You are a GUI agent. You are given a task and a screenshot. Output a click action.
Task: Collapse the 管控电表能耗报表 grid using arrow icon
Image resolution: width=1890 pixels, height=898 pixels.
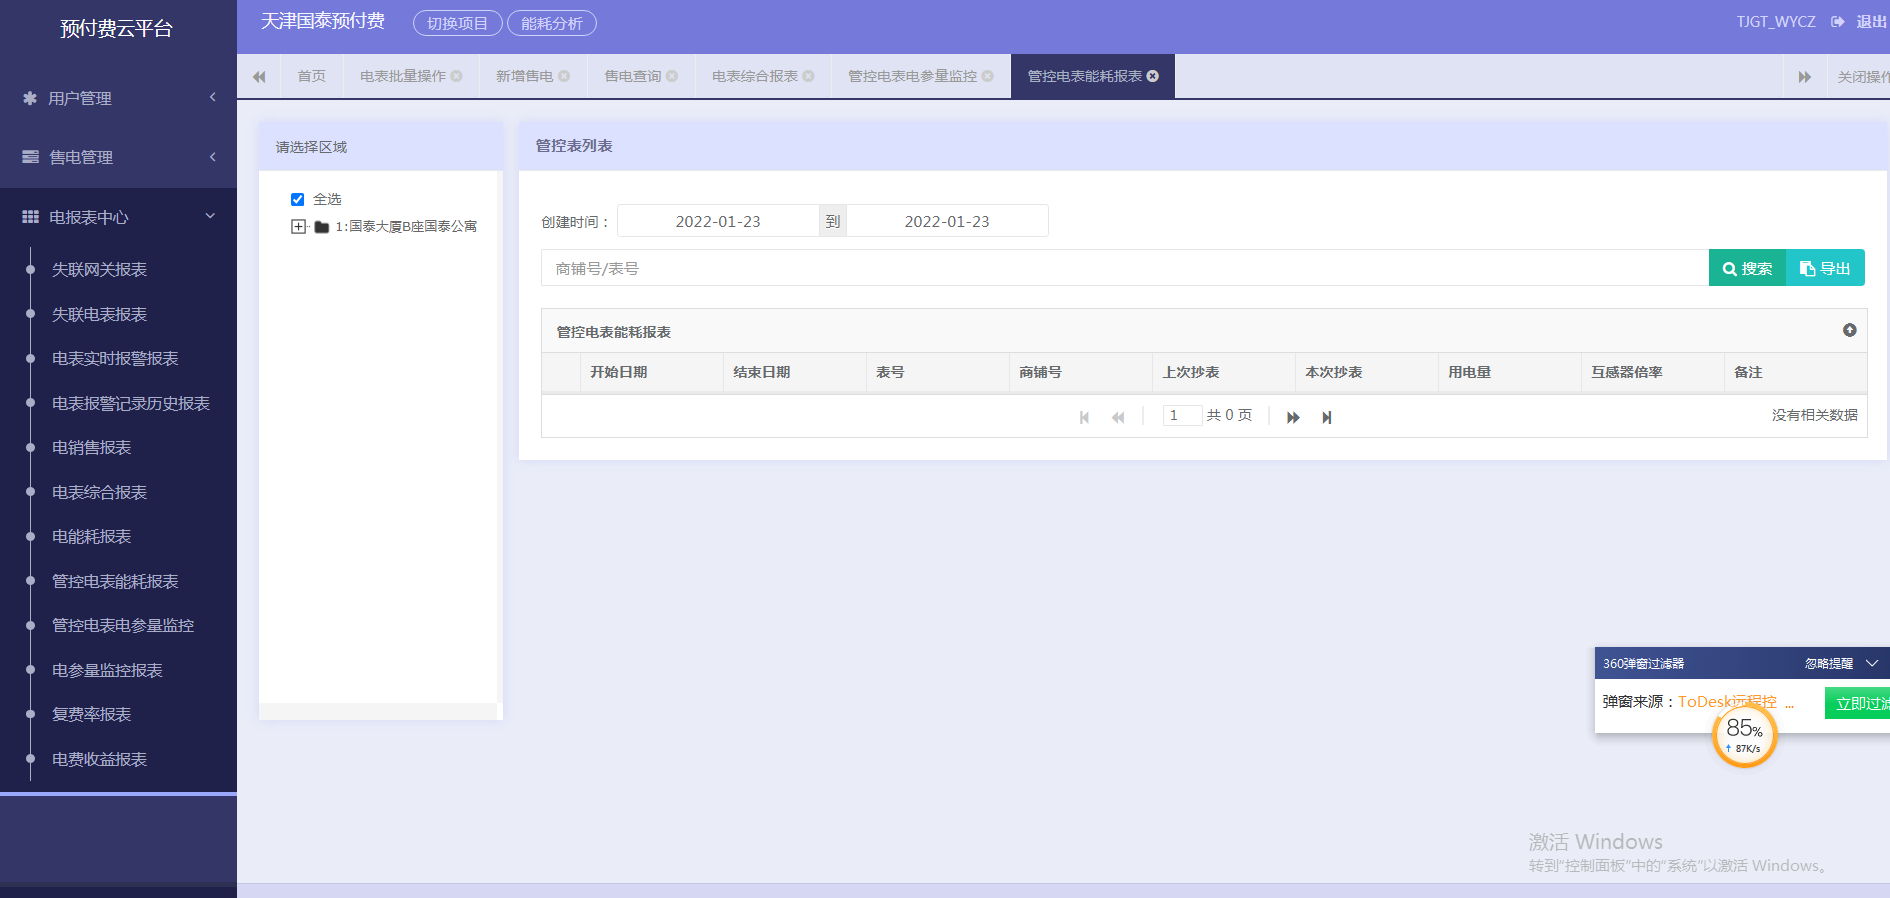pyautogui.click(x=1849, y=330)
